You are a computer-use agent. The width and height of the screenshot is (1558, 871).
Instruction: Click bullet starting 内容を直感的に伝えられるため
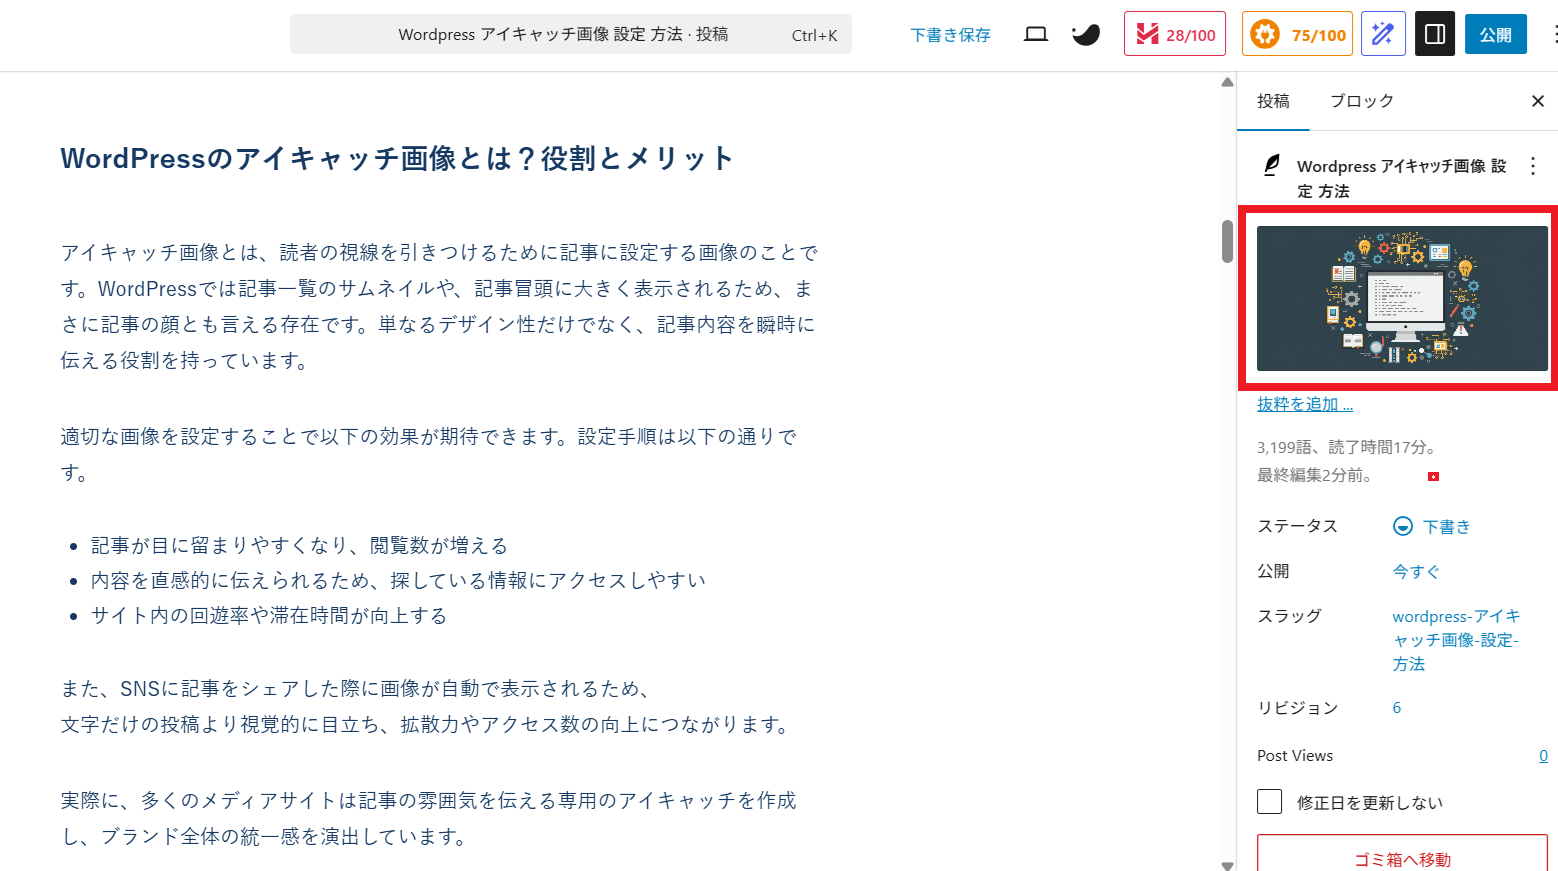click(398, 580)
